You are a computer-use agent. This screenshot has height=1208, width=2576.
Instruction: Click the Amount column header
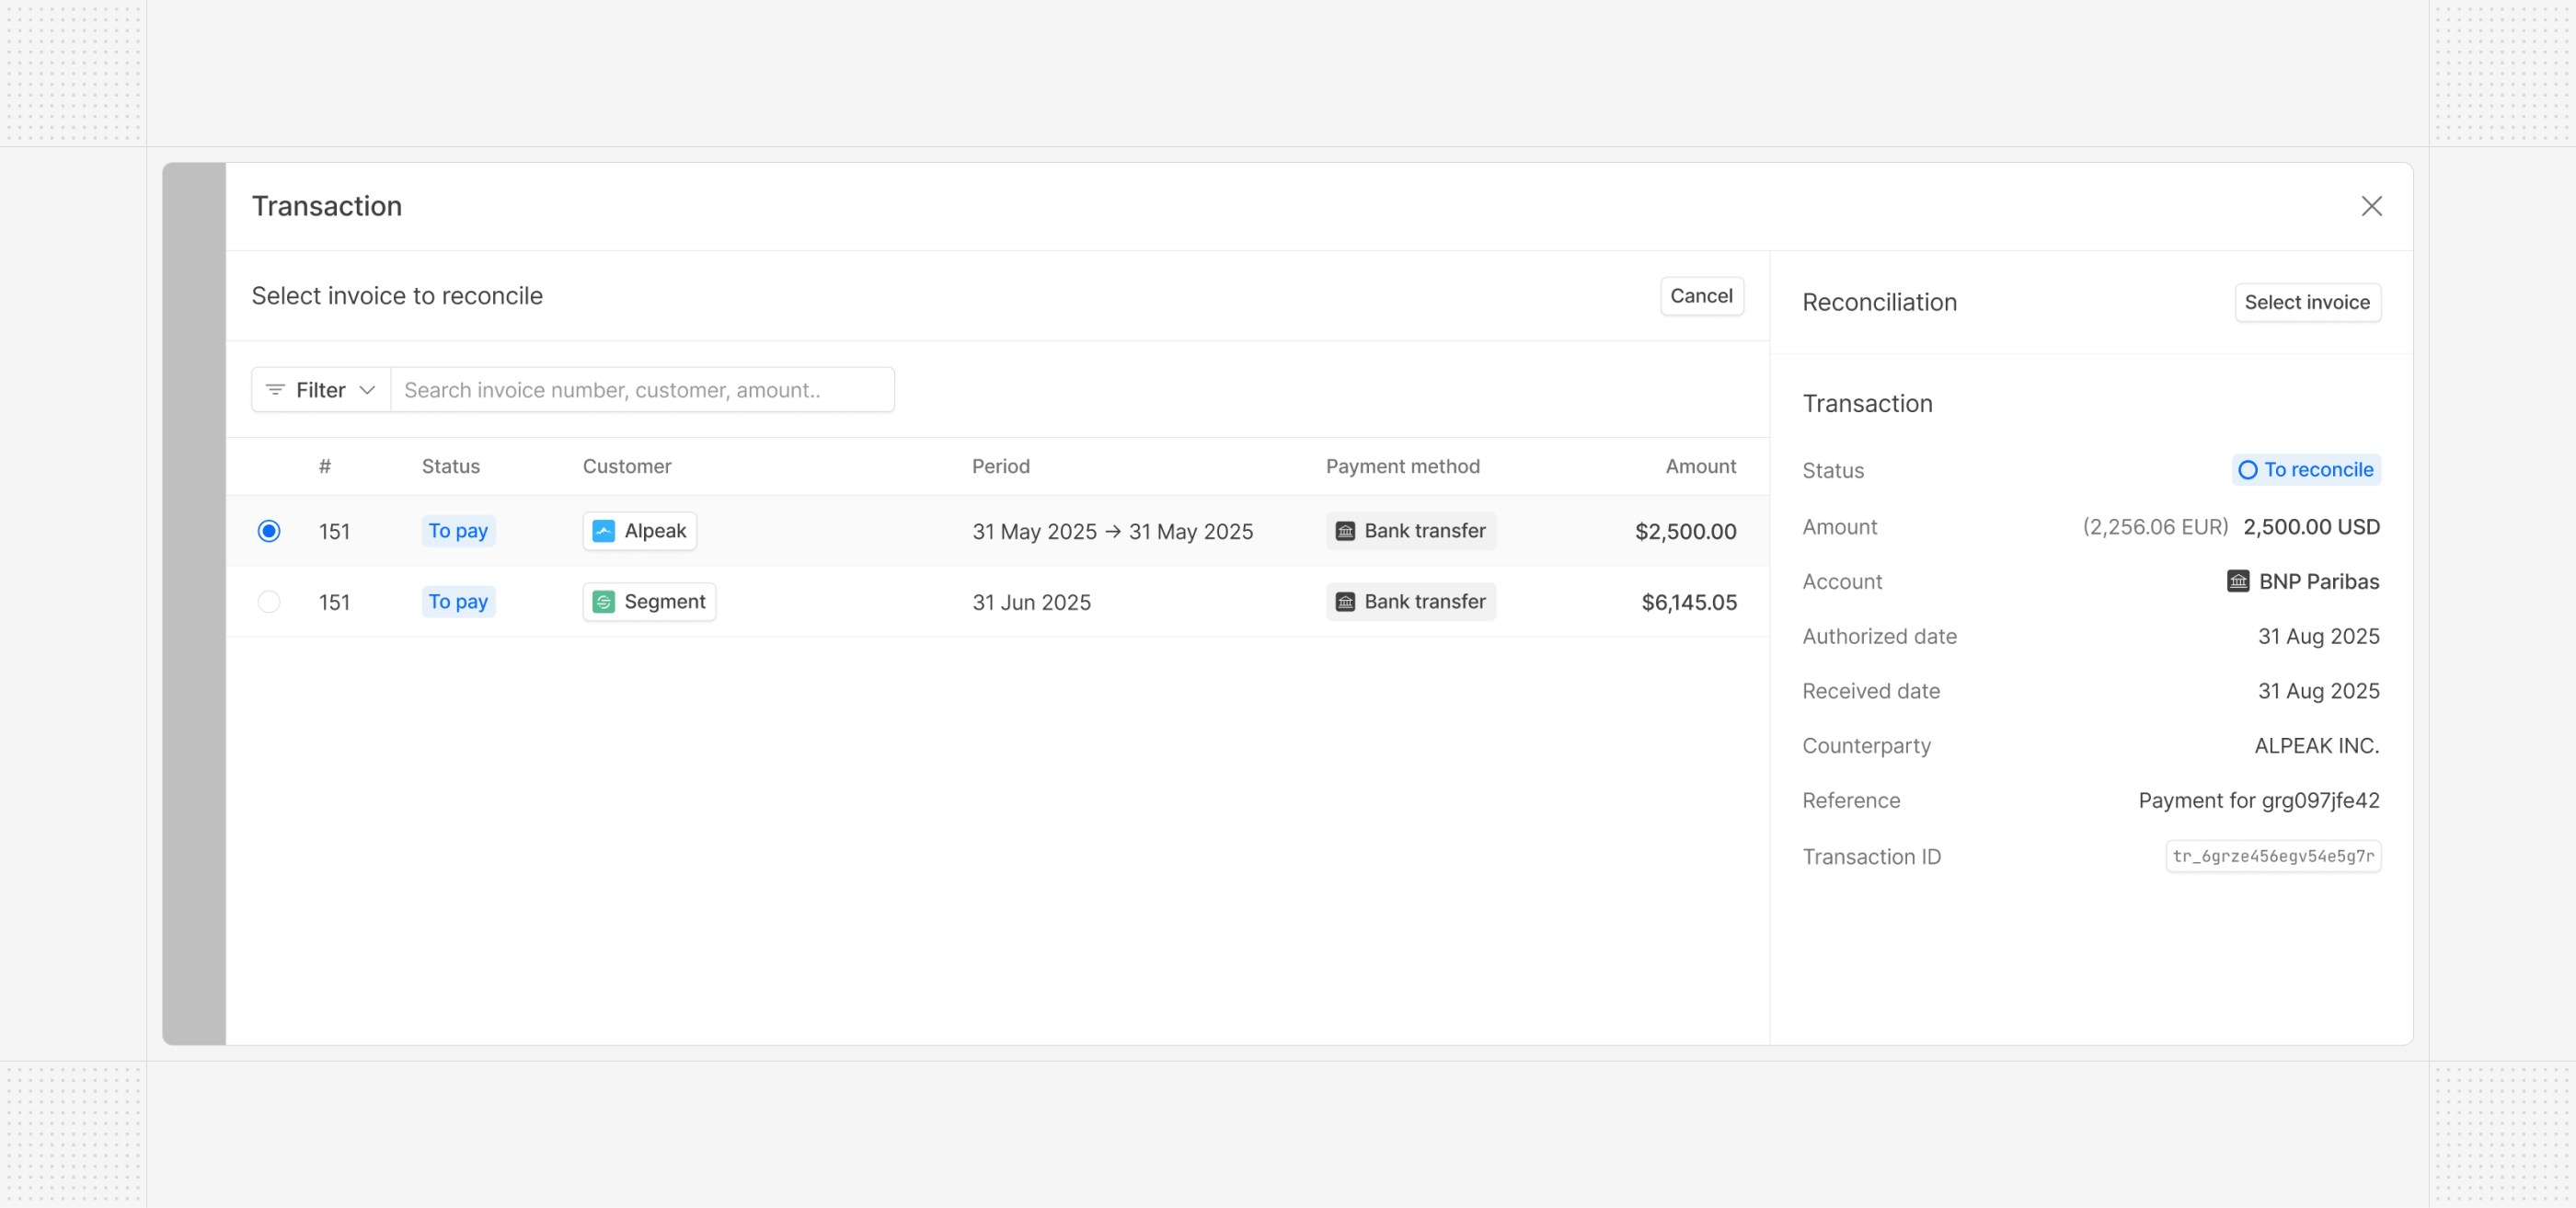click(1700, 466)
